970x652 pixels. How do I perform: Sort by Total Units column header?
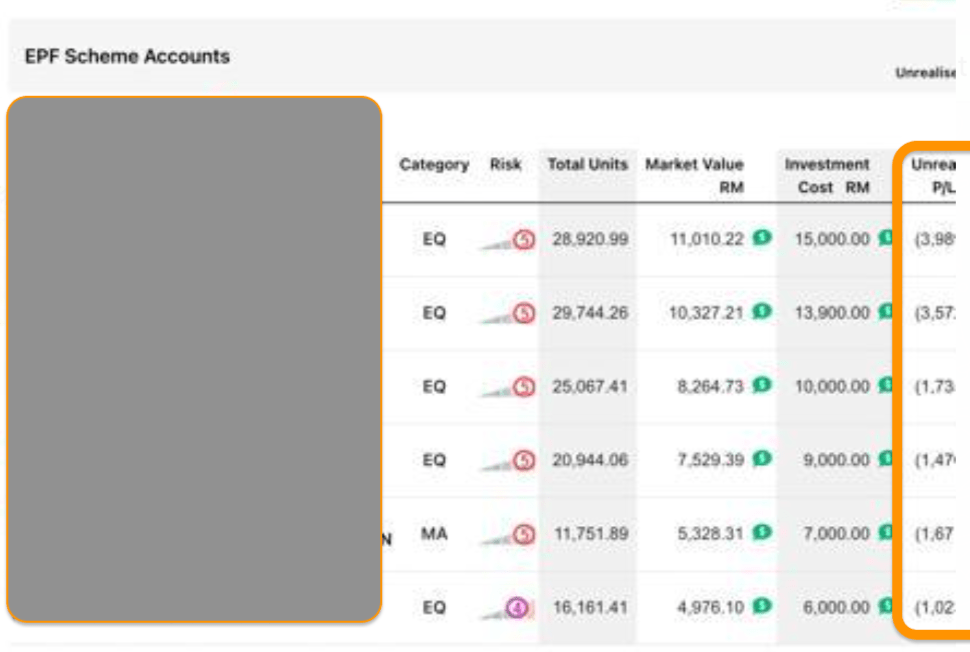587,165
